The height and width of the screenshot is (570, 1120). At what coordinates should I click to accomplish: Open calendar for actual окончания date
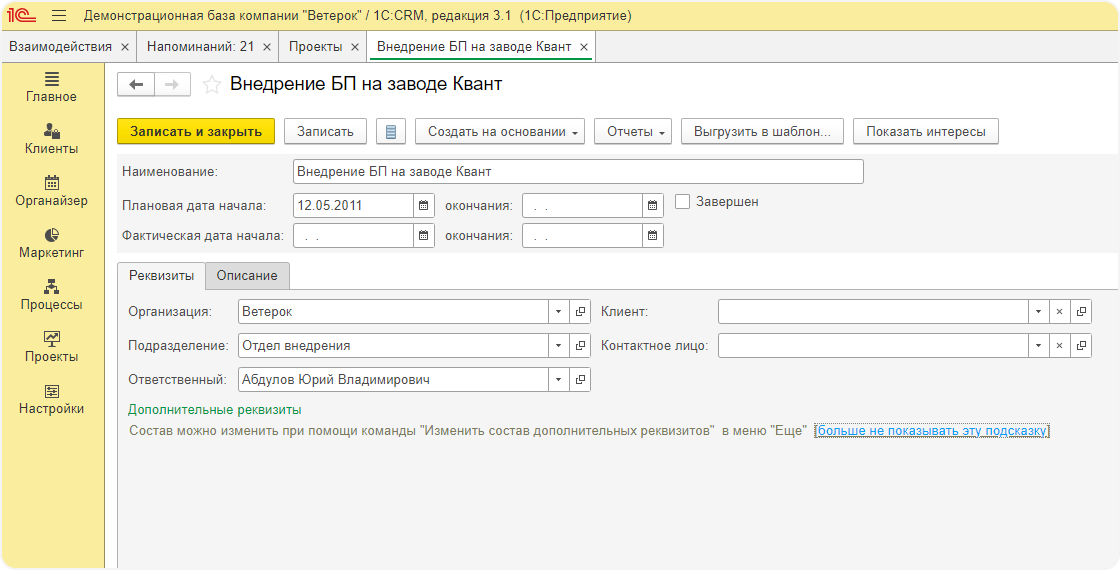652,236
